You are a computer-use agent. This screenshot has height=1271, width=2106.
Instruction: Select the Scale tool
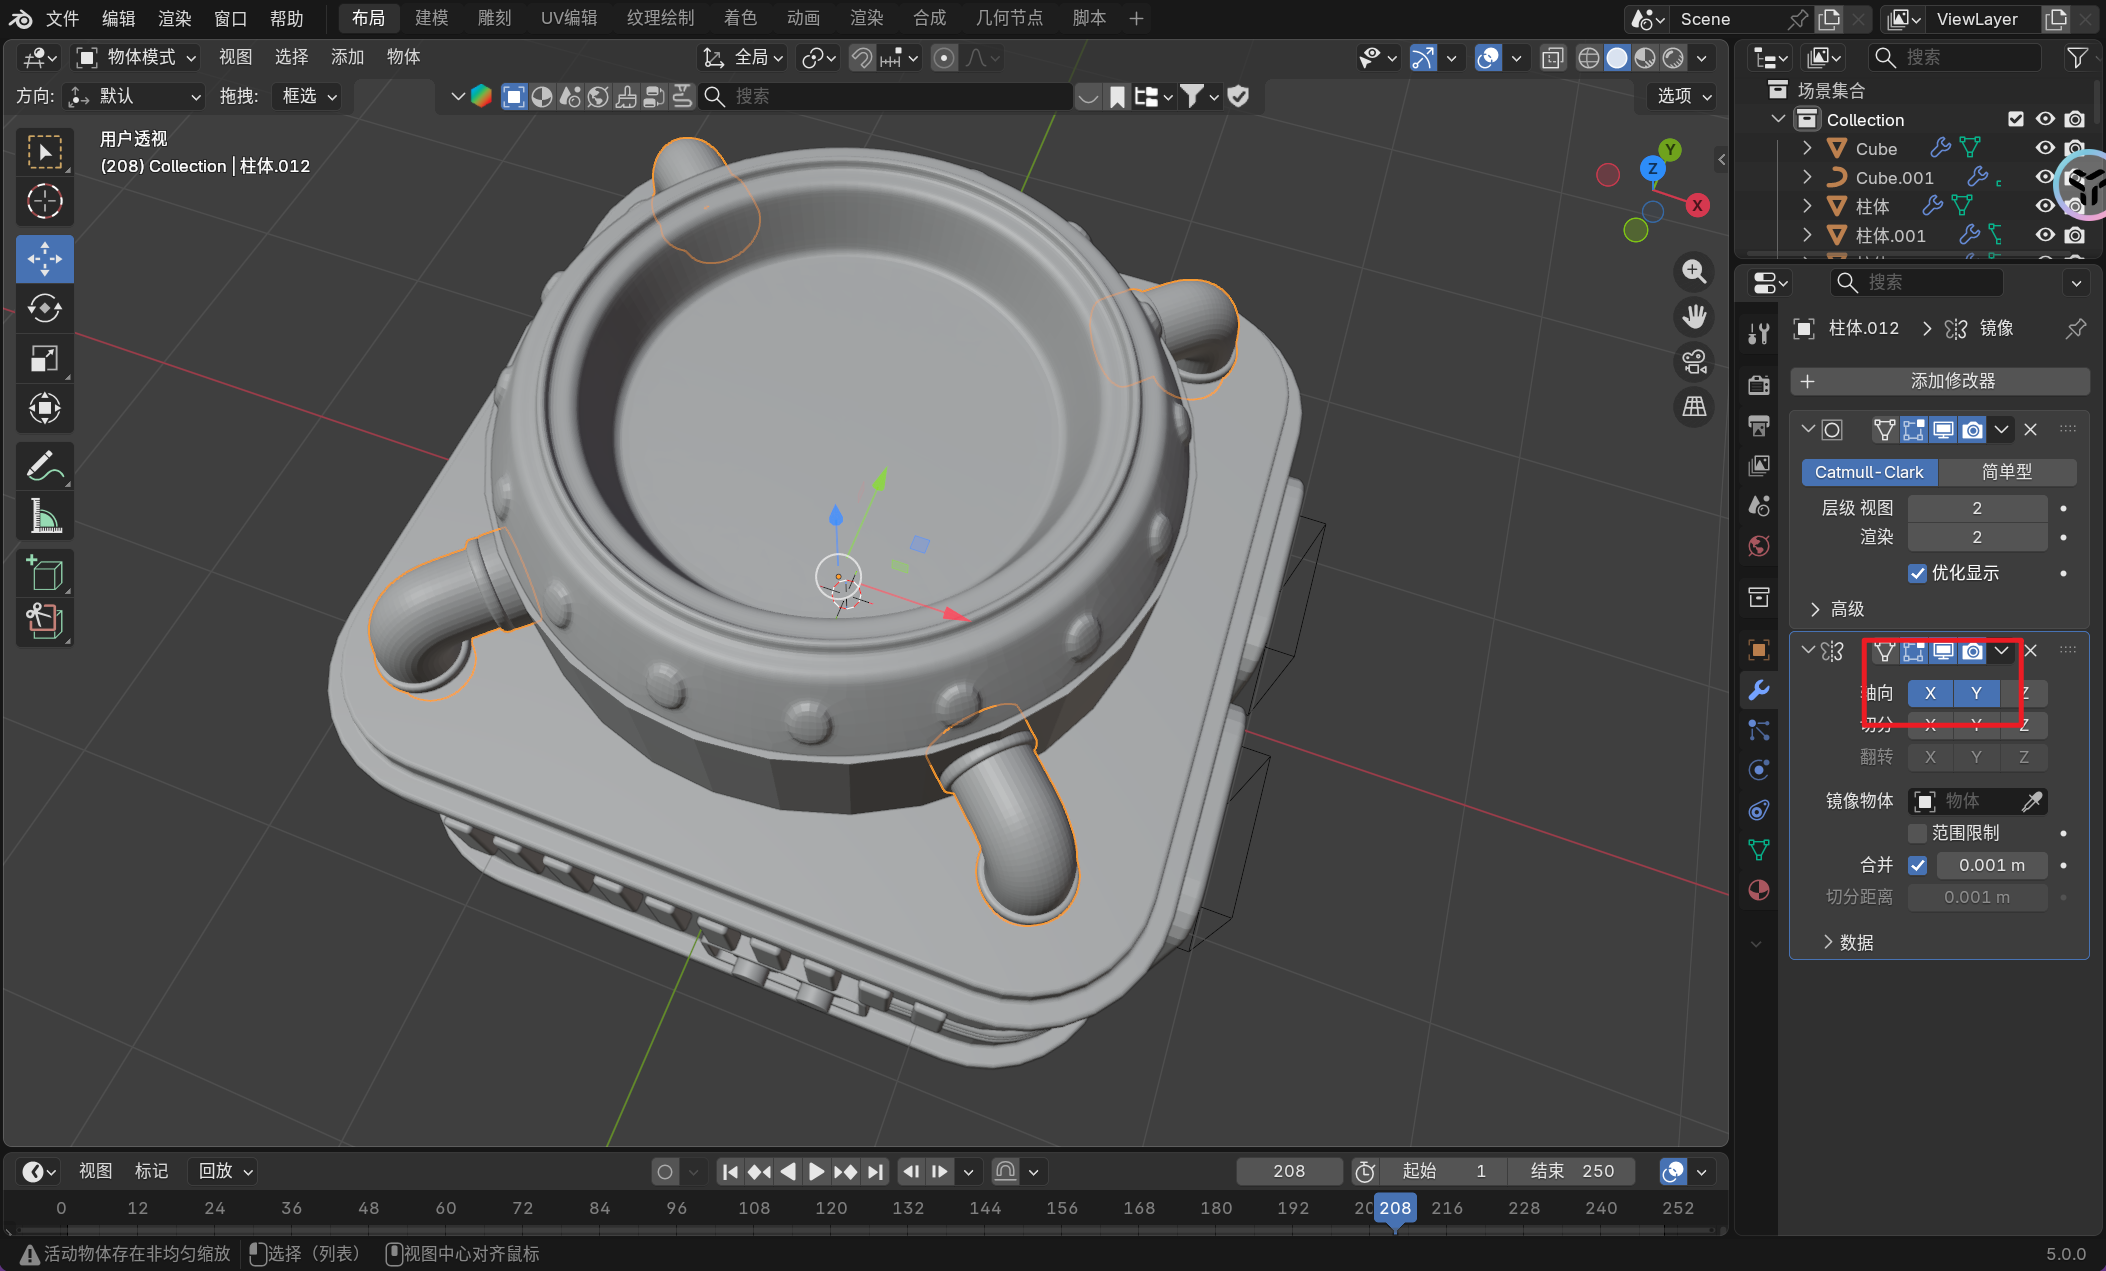point(44,358)
